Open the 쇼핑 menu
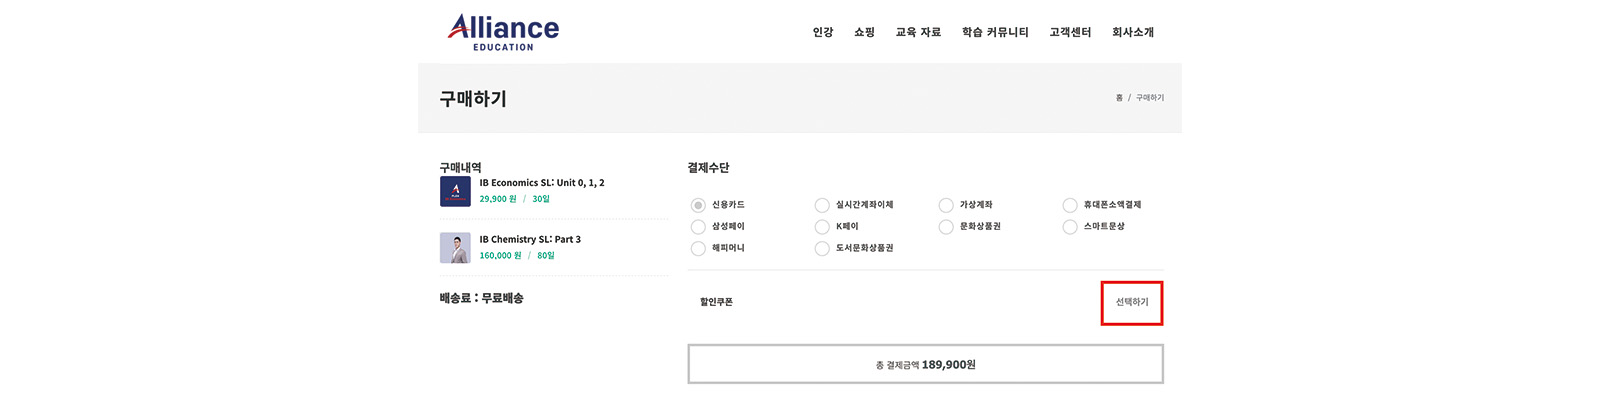 coord(864,32)
